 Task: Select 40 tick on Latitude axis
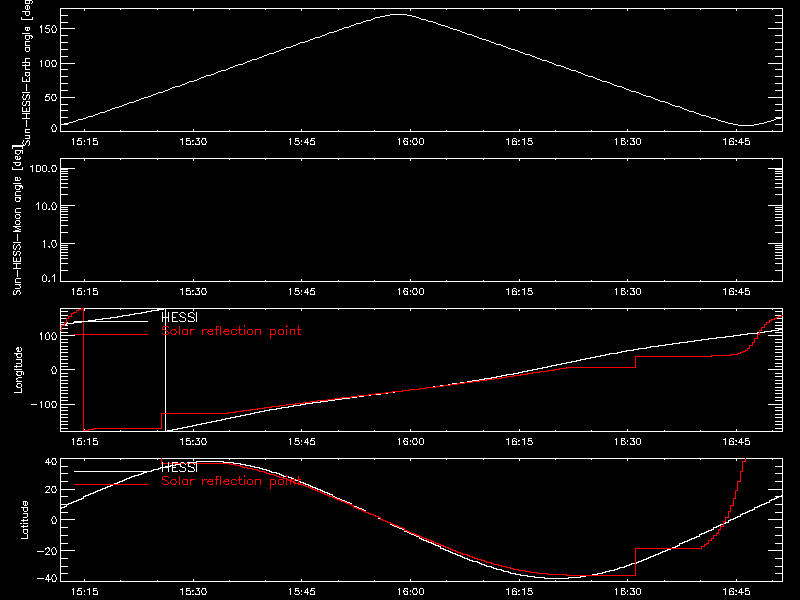click(x=51, y=462)
